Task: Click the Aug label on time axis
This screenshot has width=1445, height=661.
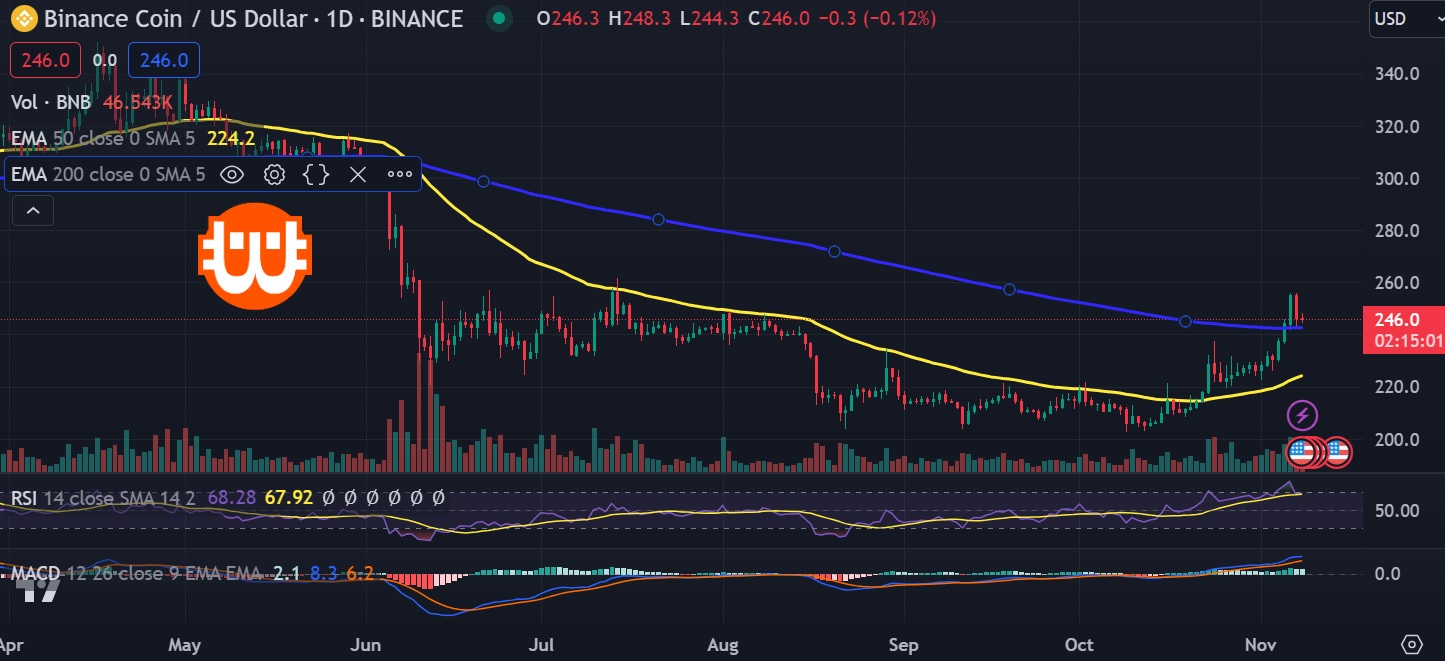Action: coord(724,645)
